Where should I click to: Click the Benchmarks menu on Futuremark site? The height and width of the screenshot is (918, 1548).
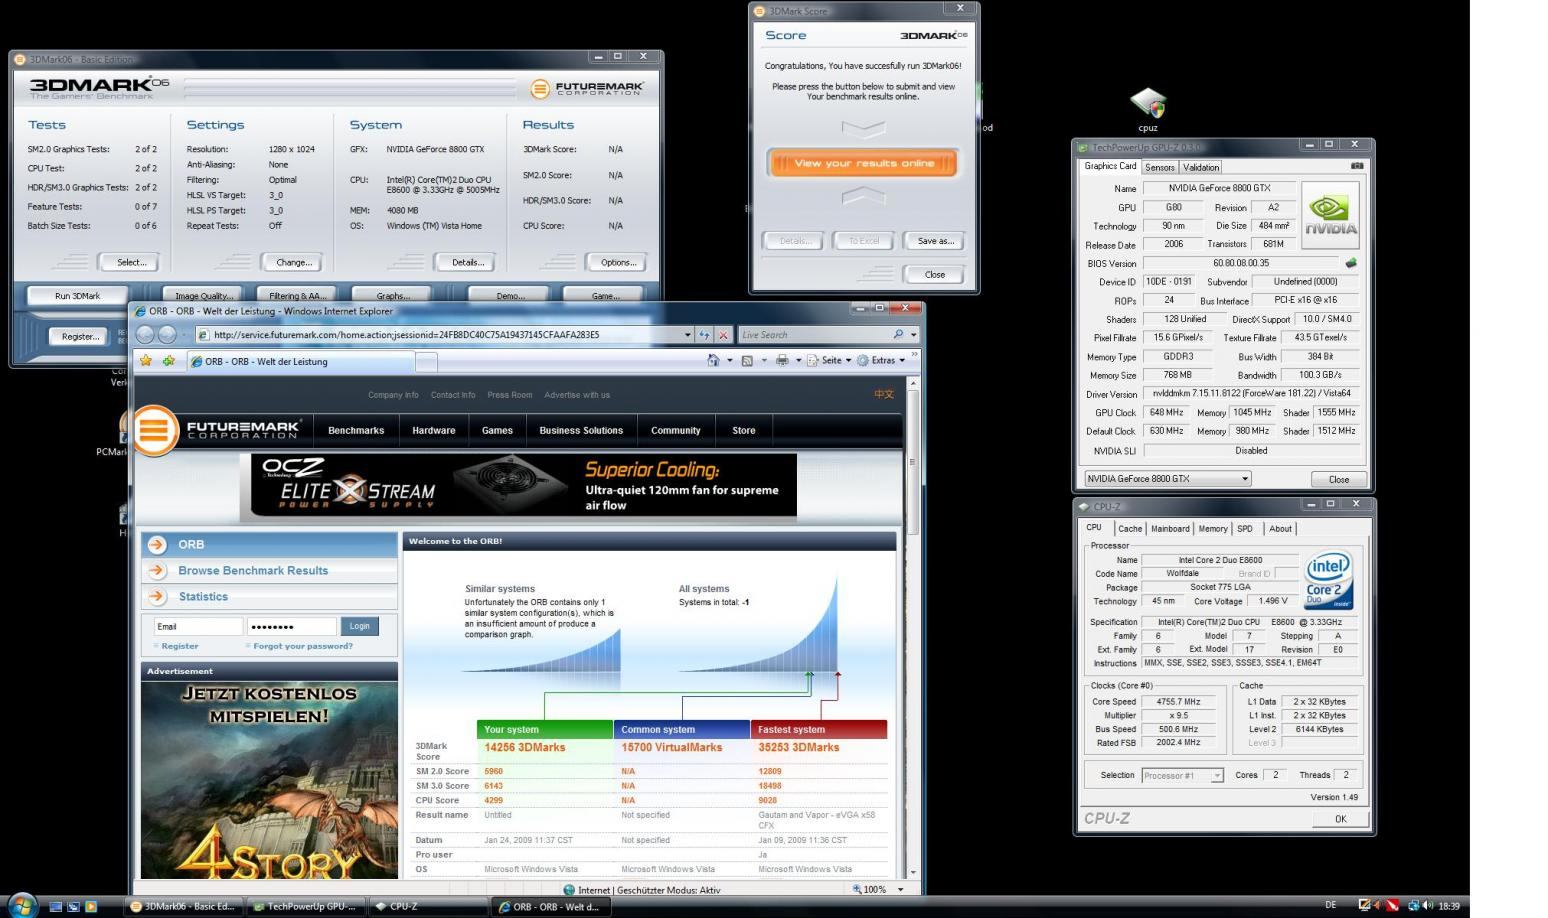pyautogui.click(x=356, y=430)
